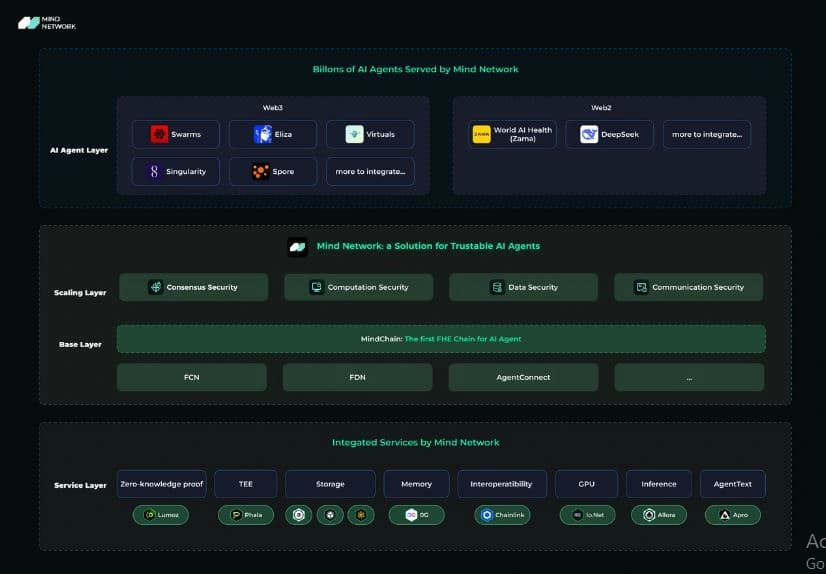Click the Web2 'more to integrate...' box
The image size is (826, 574).
pos(706,134)
